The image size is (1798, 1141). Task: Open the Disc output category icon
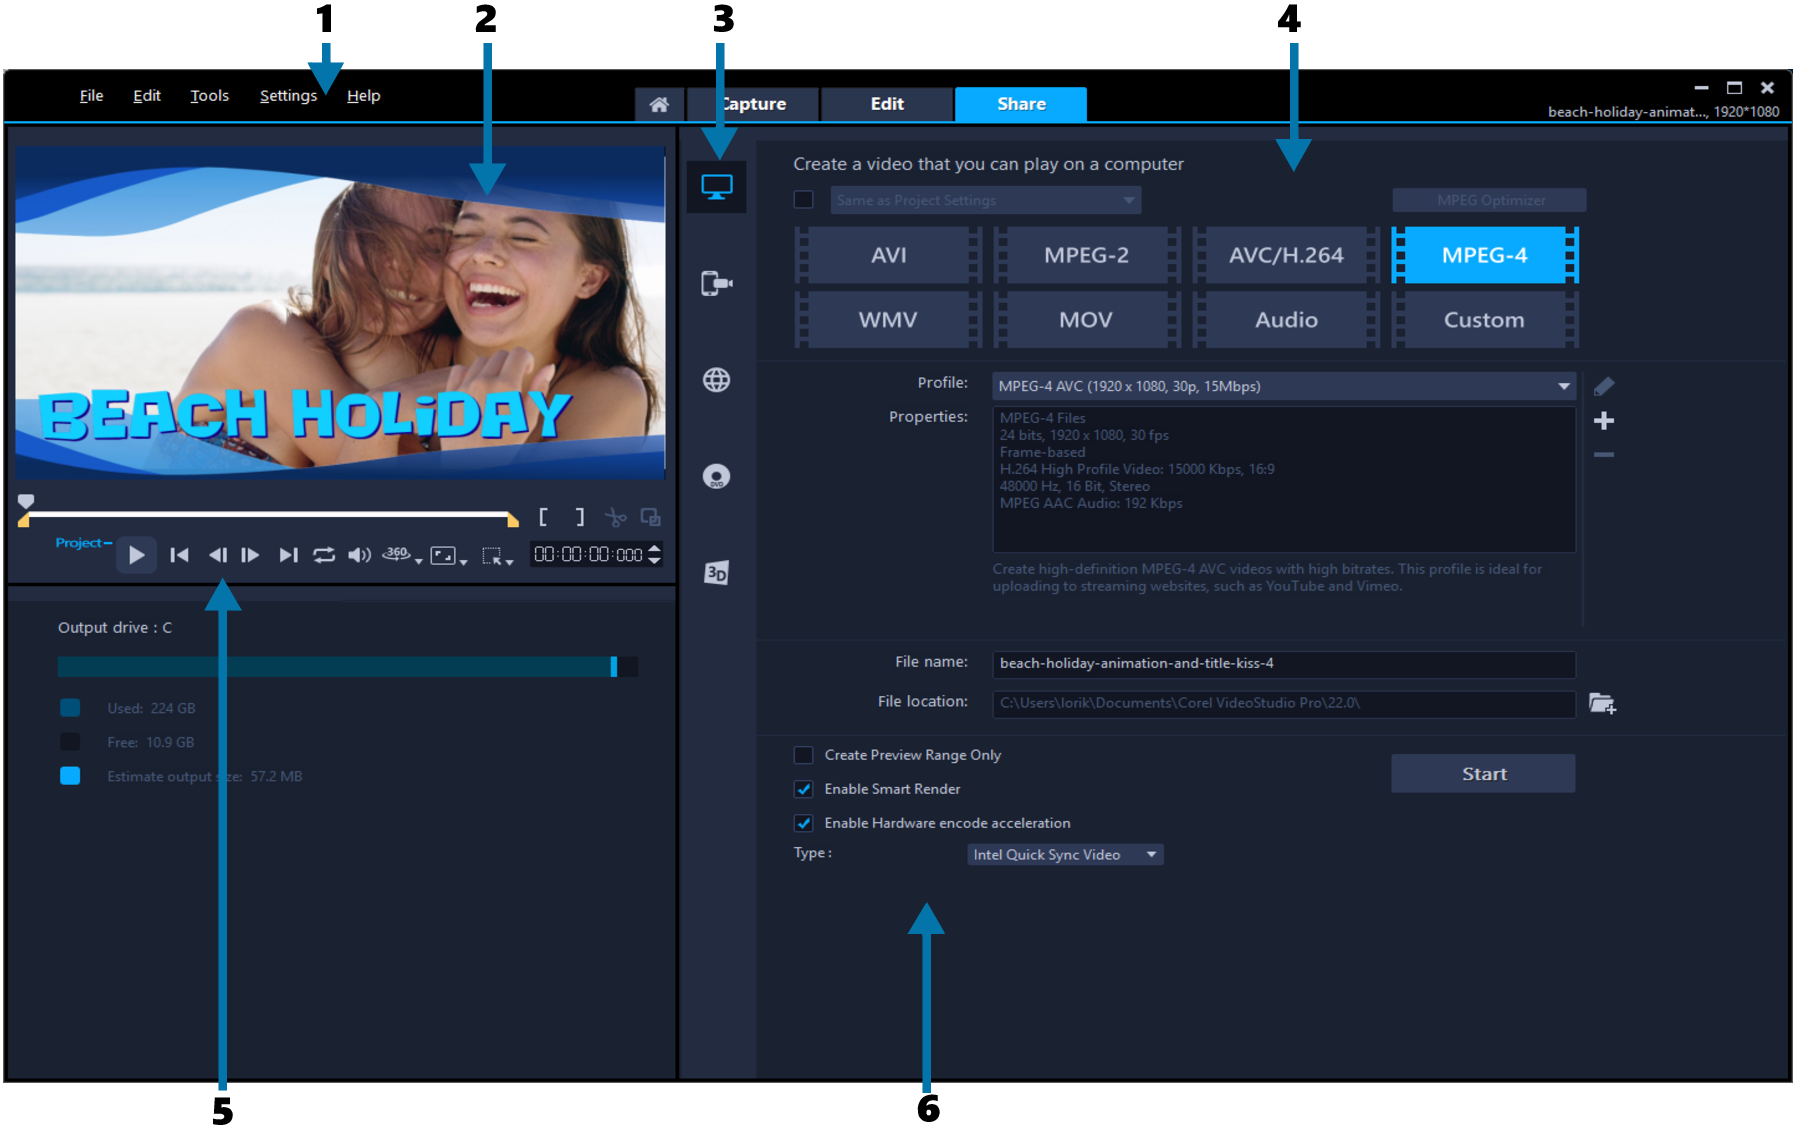(716, 477)
